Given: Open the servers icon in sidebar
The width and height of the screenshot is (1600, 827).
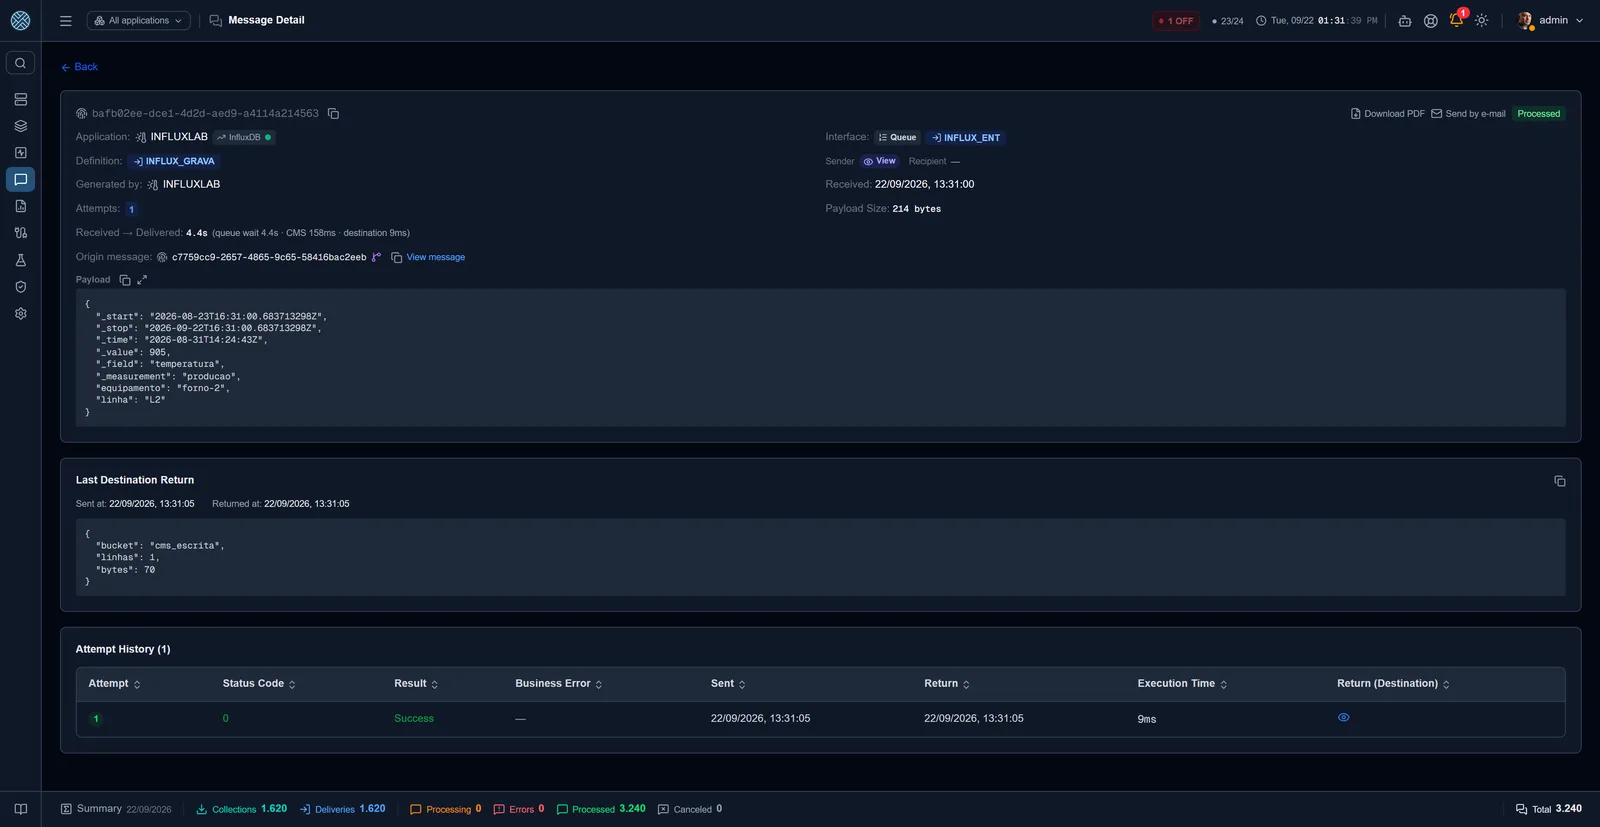Looking at the screenshot, I should pyautogui.click(x=20, y=100).
